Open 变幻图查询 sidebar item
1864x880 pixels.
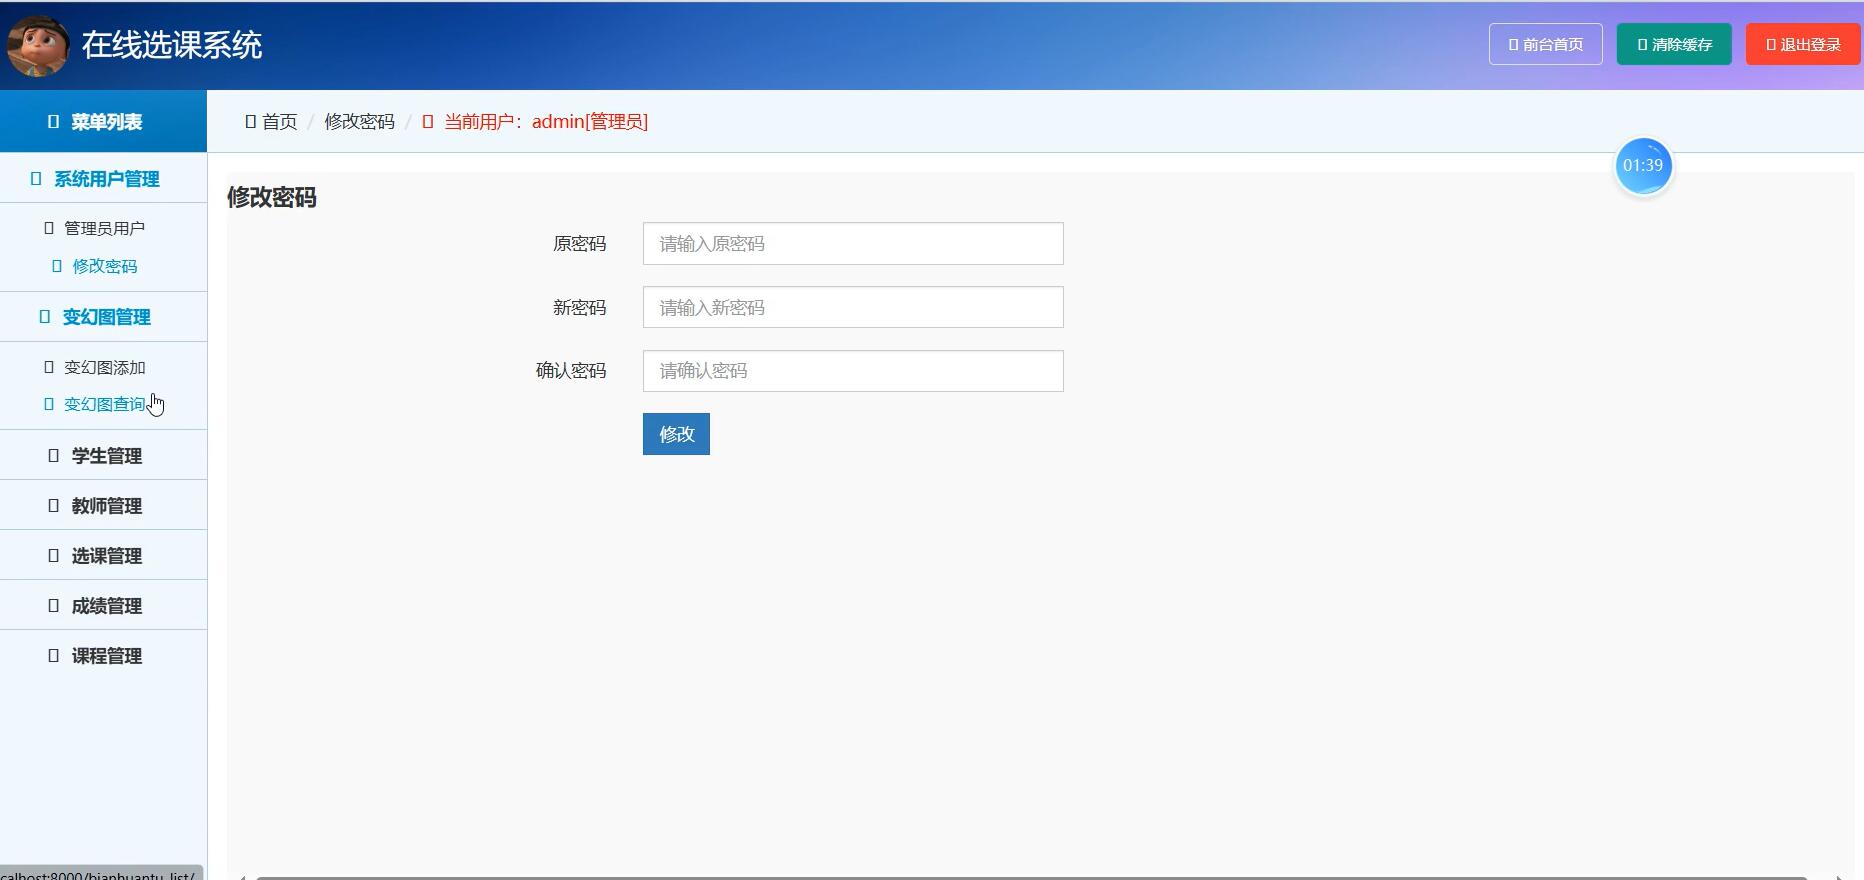pos(95,404)
